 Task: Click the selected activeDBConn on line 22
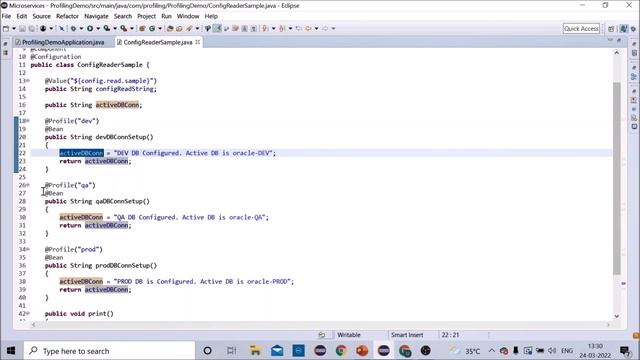(x=81, y=153)
